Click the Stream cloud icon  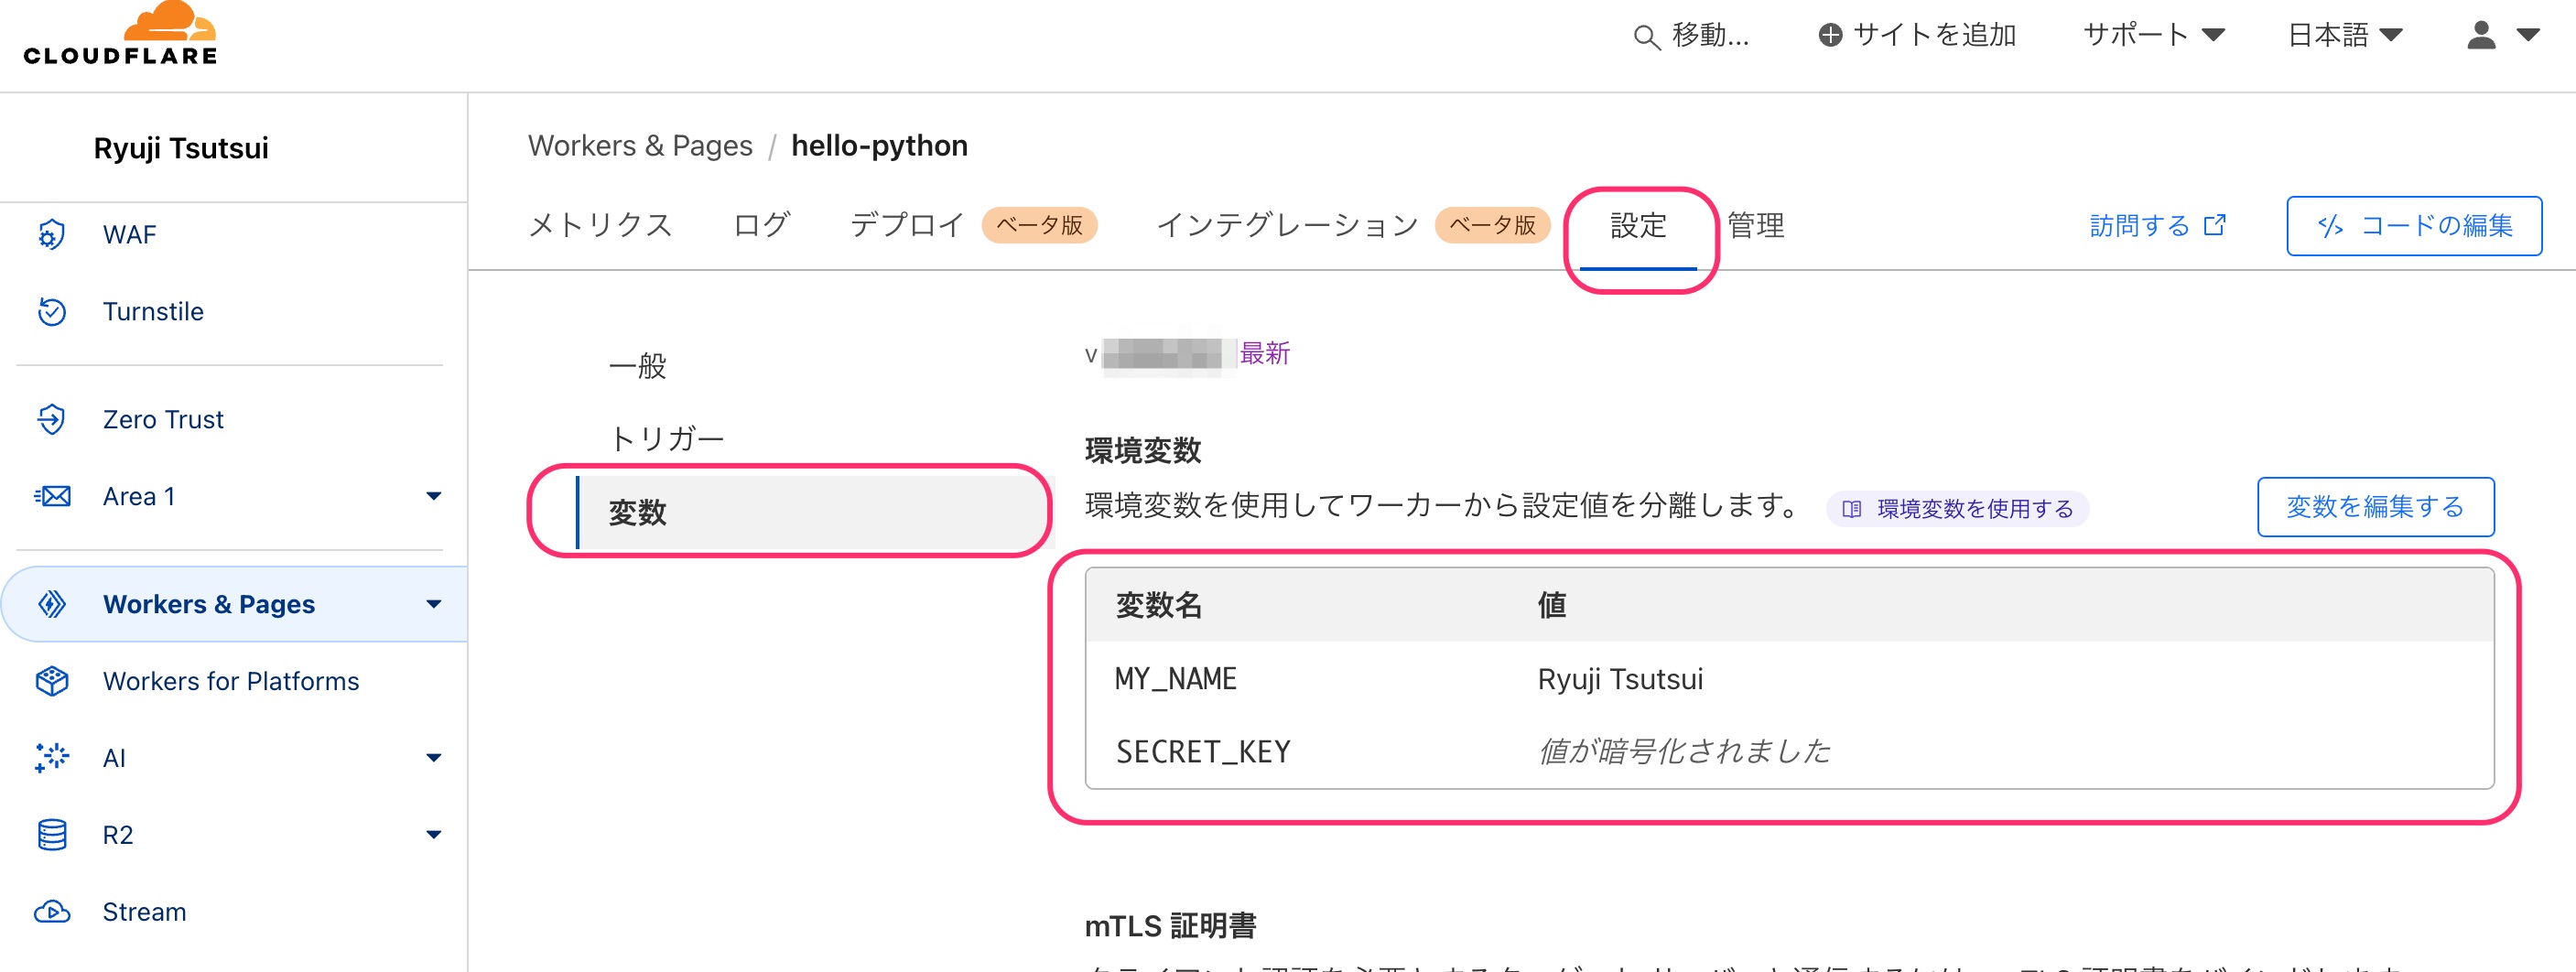click(x=52, y=912)
